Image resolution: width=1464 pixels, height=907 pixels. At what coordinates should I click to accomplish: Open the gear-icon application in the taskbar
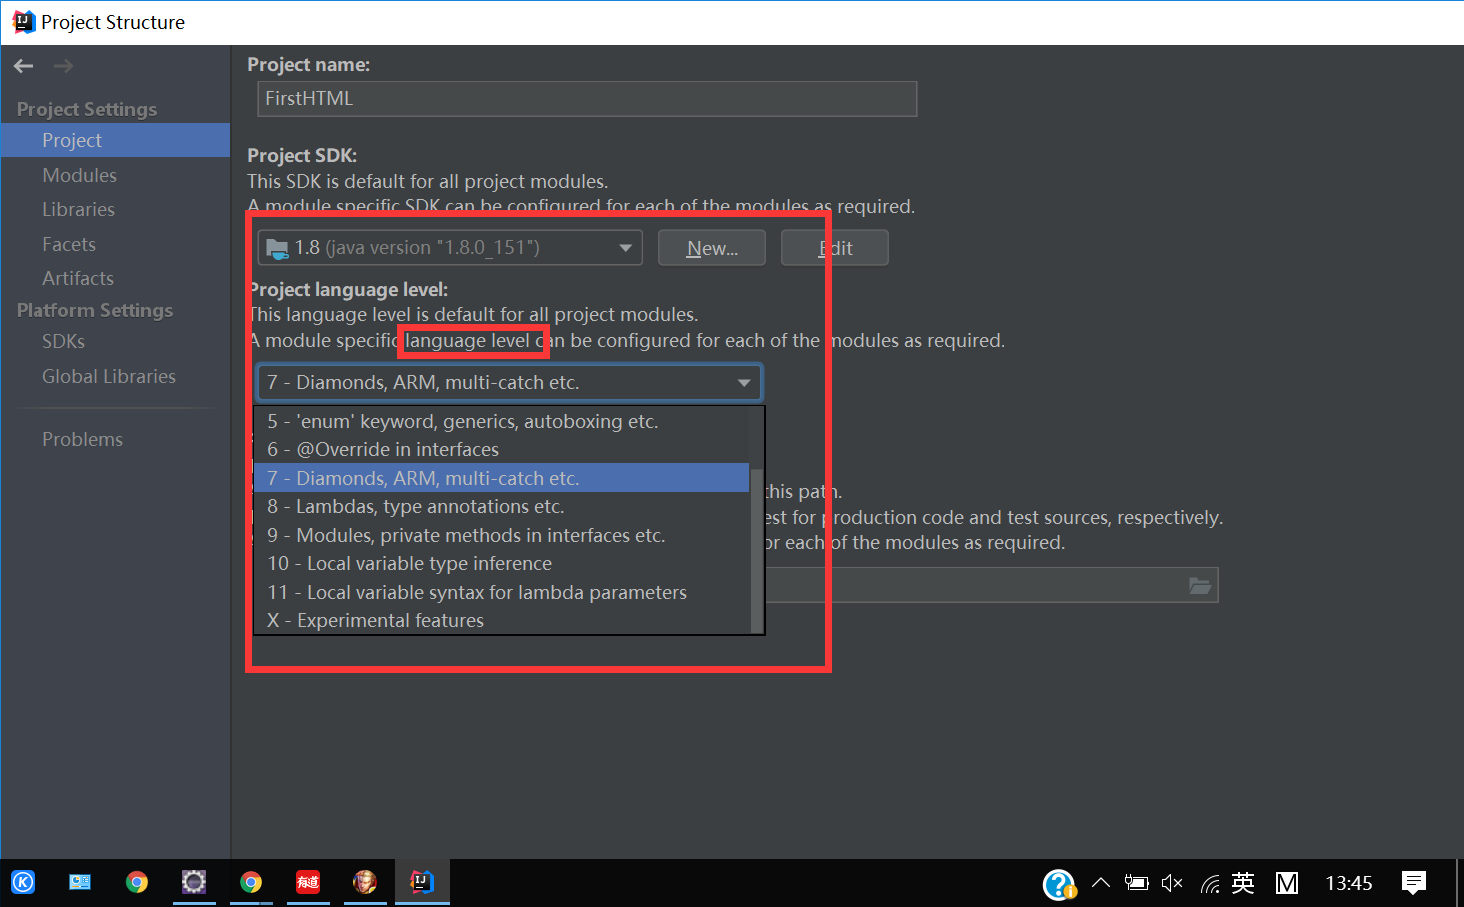coord(193,882)
